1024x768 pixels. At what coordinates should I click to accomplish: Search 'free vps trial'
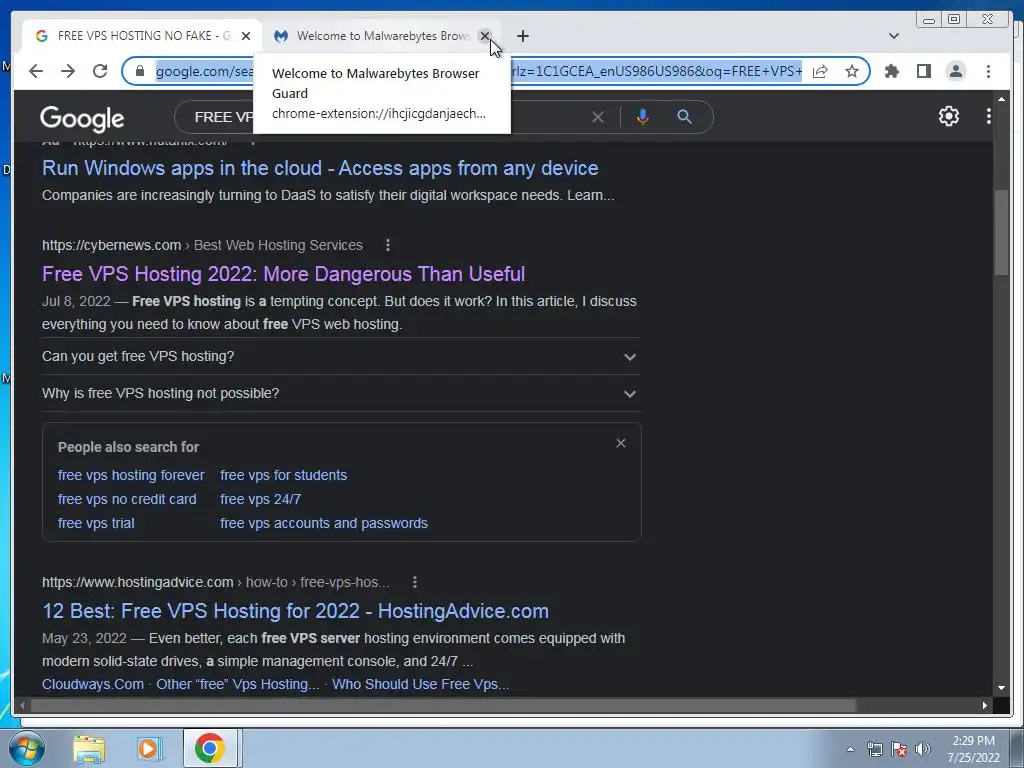(96, 523)
